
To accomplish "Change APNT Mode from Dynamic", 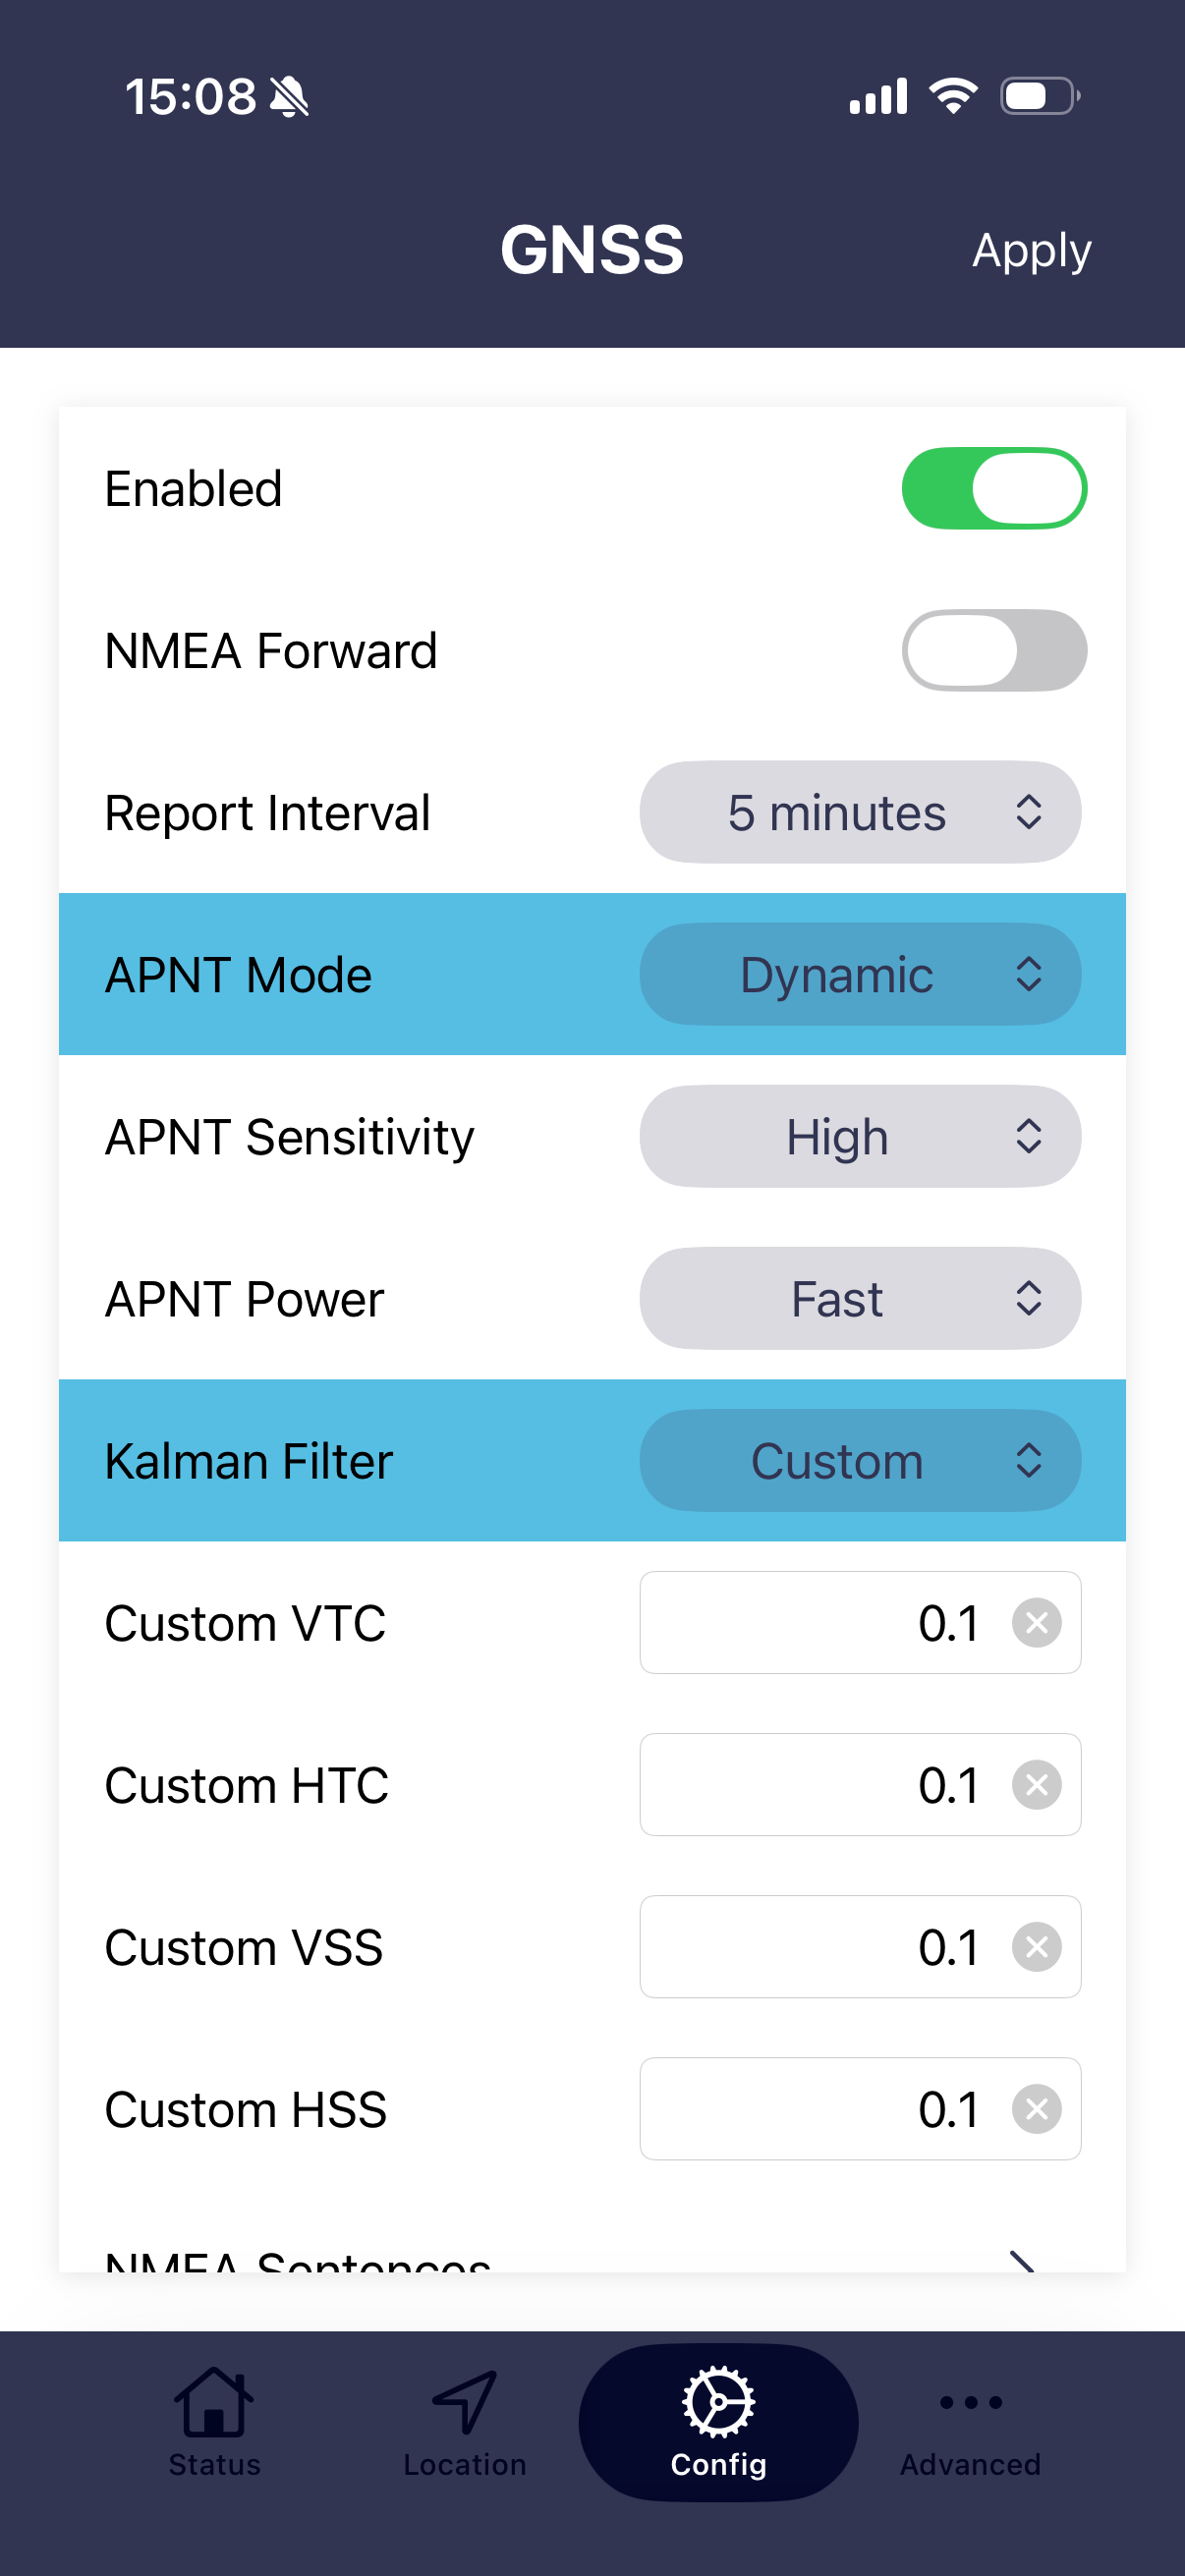I will [x=860, y=974].
